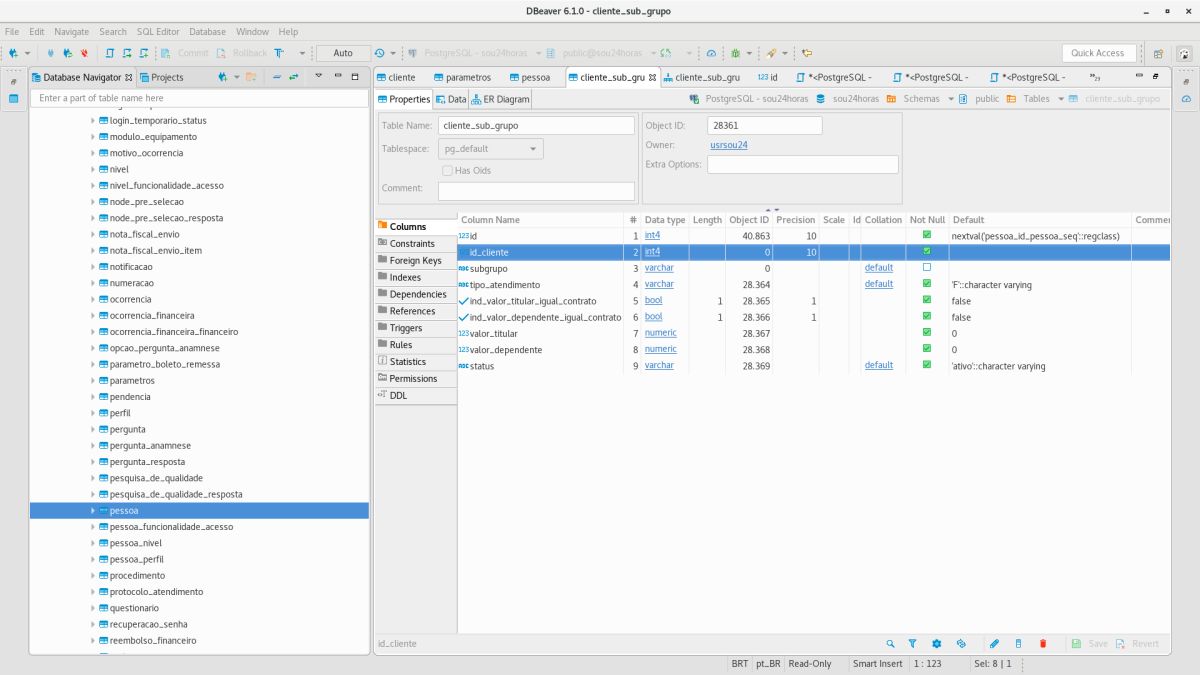Click the Connect plug icon in toolbar

pos(50,53)
